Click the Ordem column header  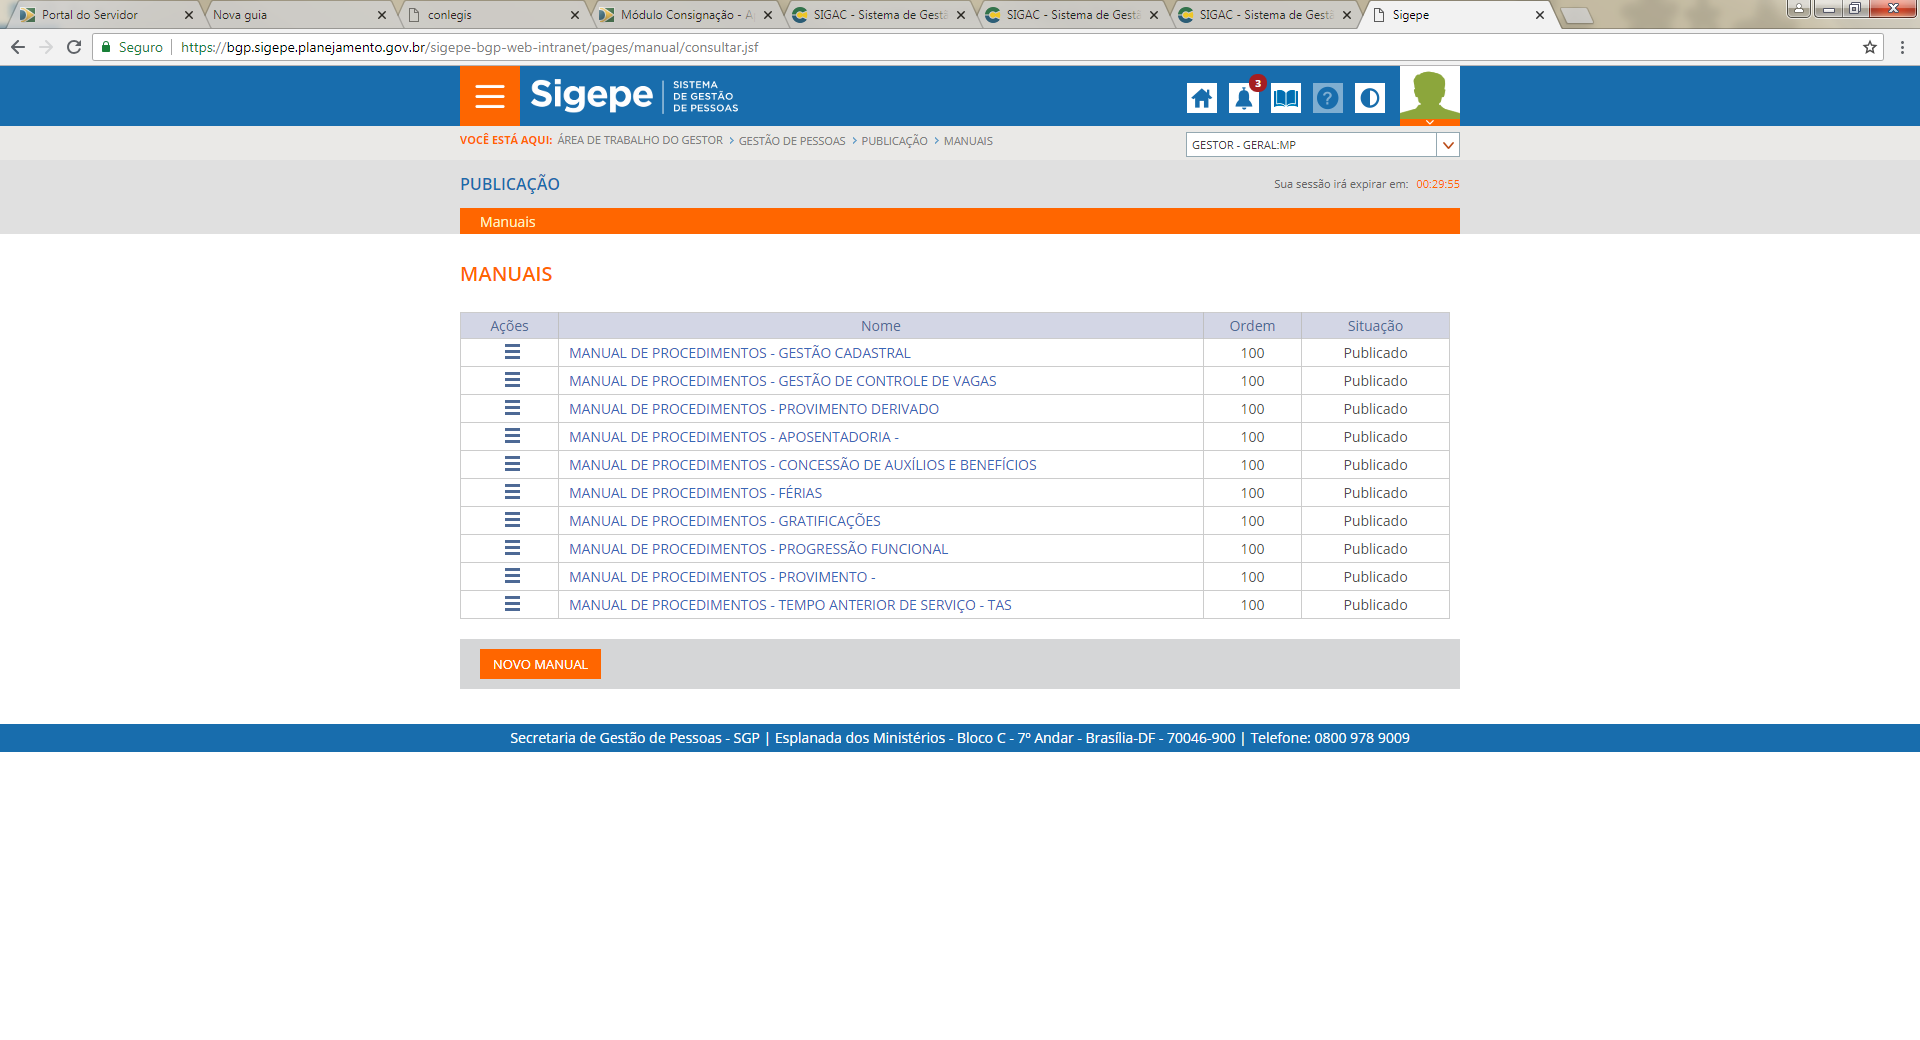1252,326
